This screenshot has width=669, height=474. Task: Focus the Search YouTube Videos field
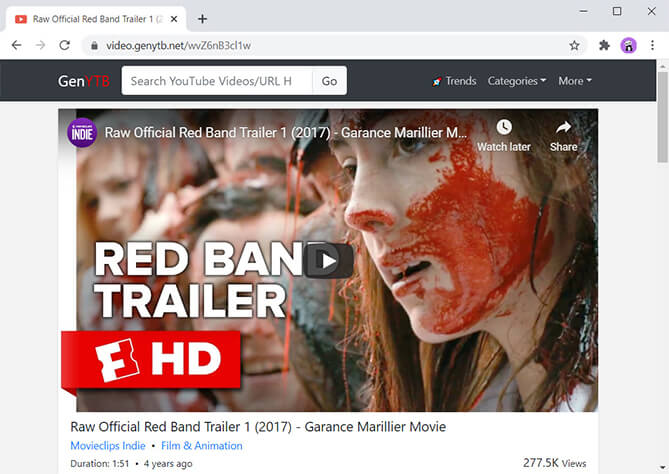tap(217, 81)
